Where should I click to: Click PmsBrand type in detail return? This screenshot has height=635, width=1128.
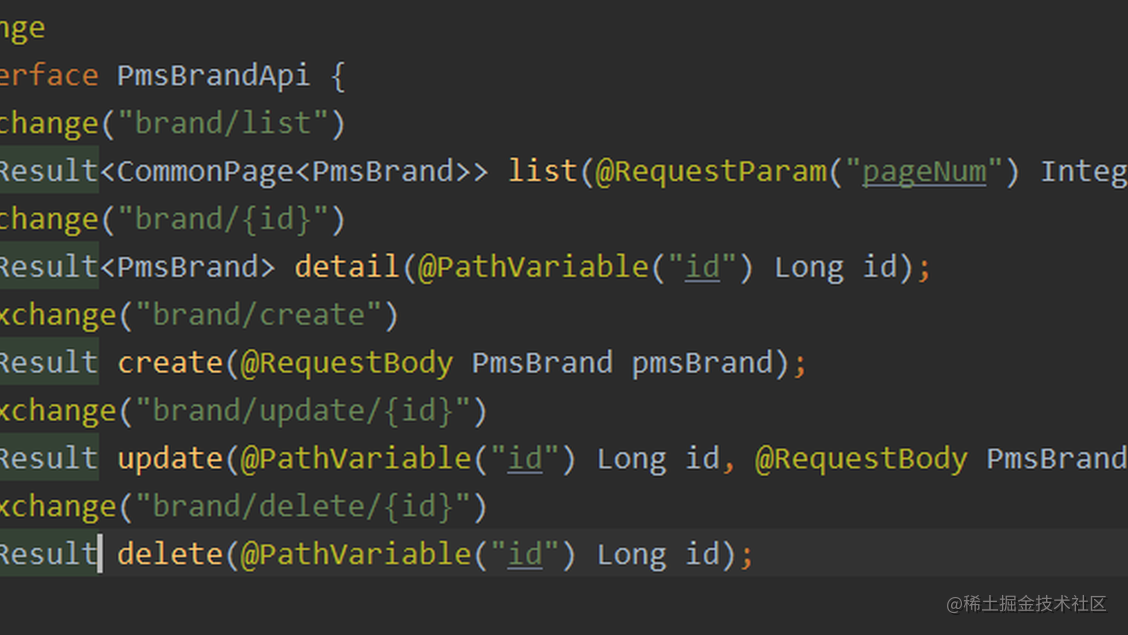pyautogui.click(x=187, y=267)
